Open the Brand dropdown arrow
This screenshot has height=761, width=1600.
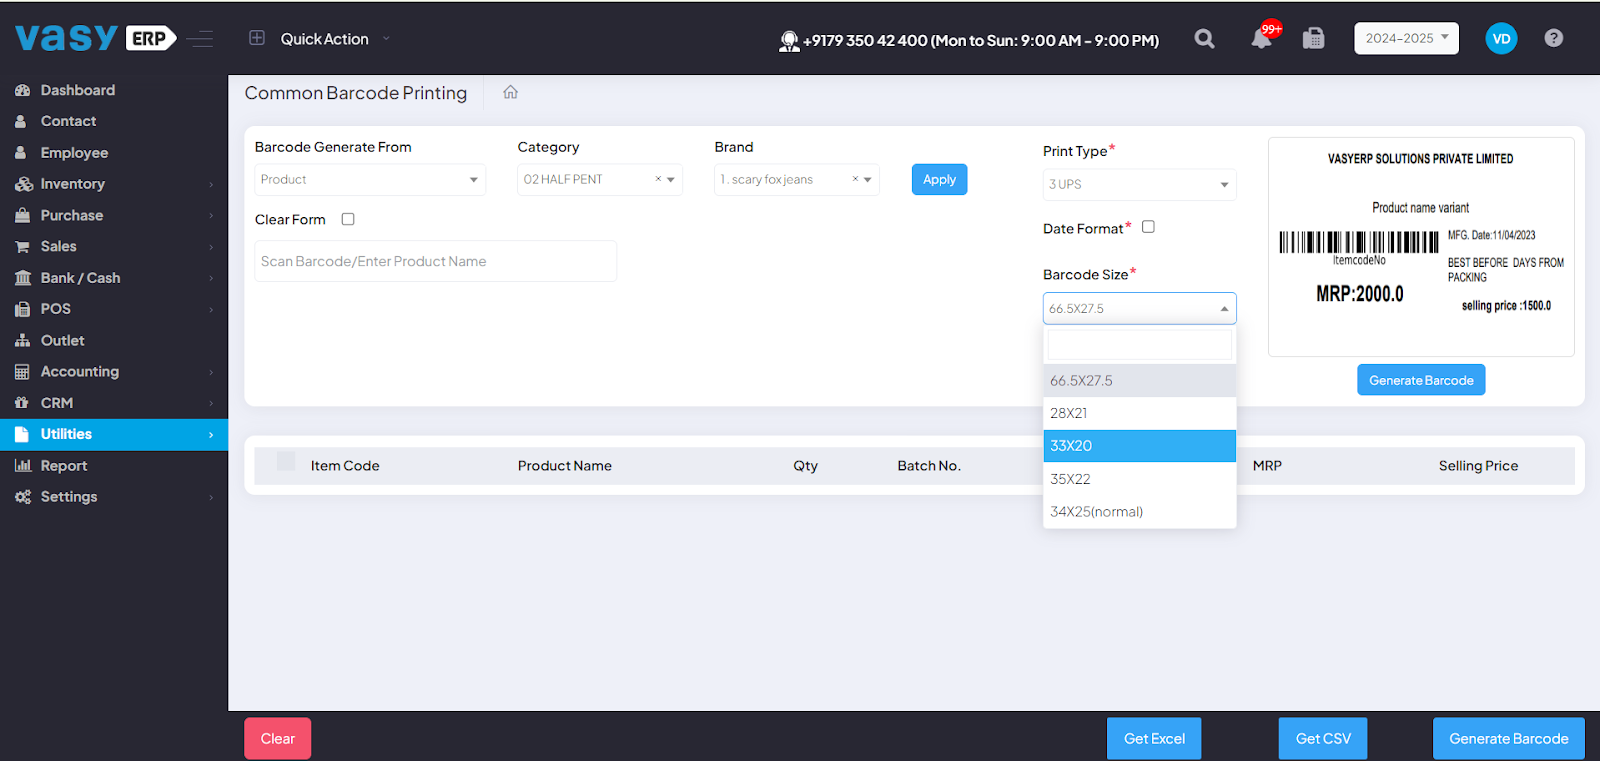[868, 180]
